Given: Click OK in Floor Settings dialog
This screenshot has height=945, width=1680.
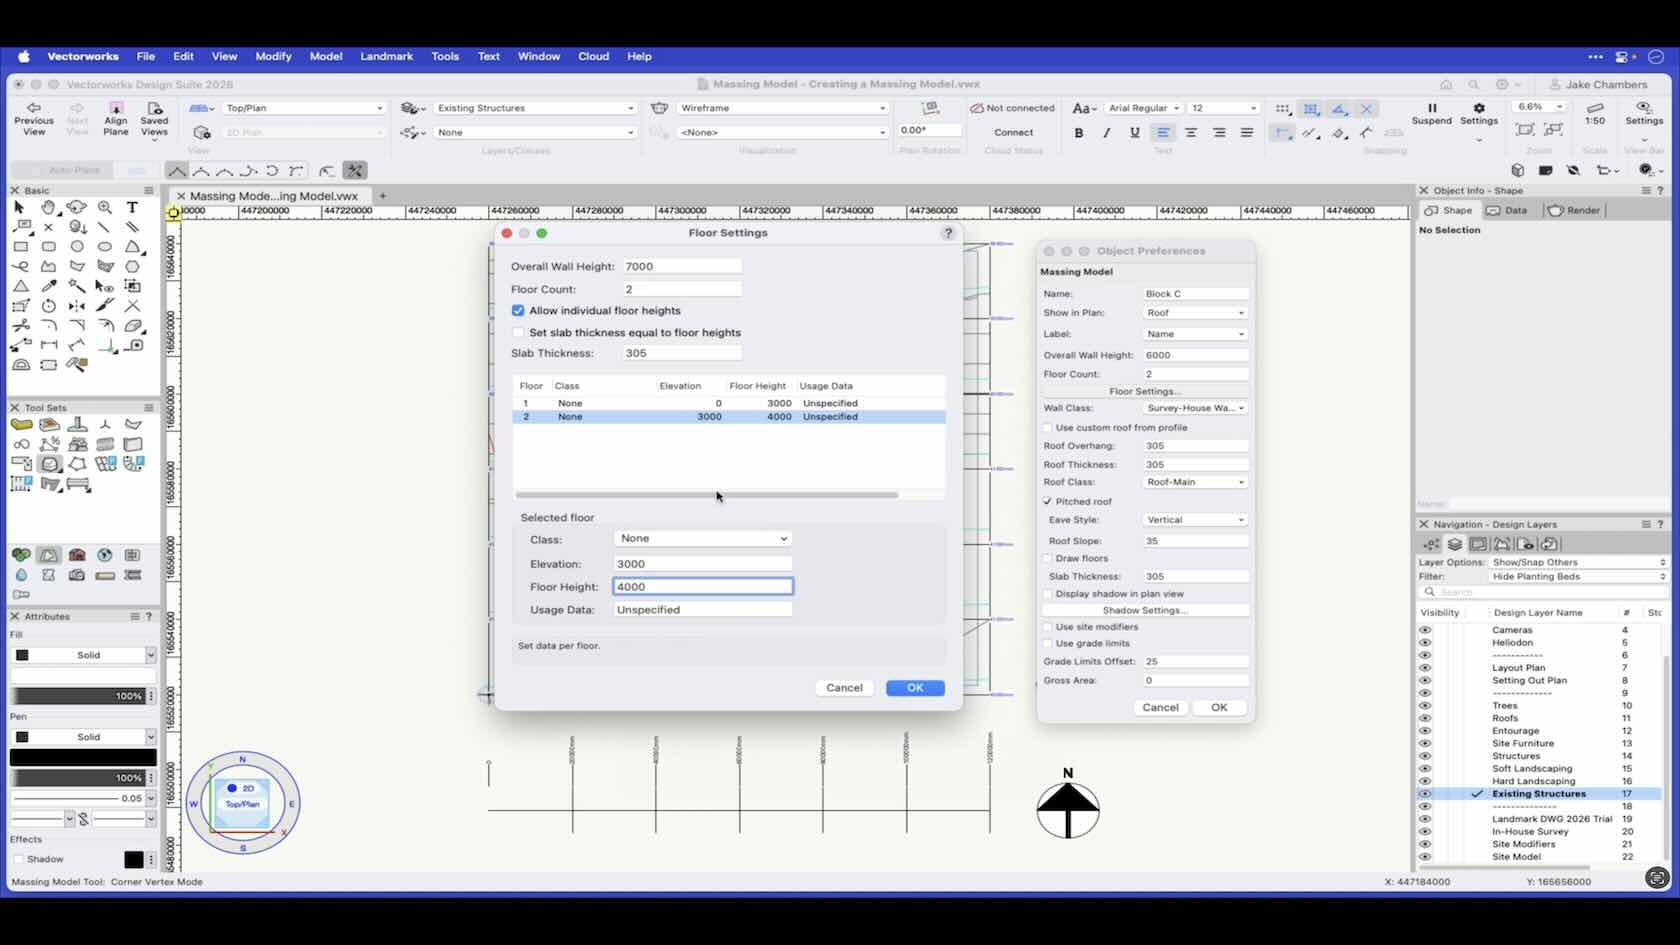Looking at the screenshot, I should pyautogui.click(x=915, y=688).
